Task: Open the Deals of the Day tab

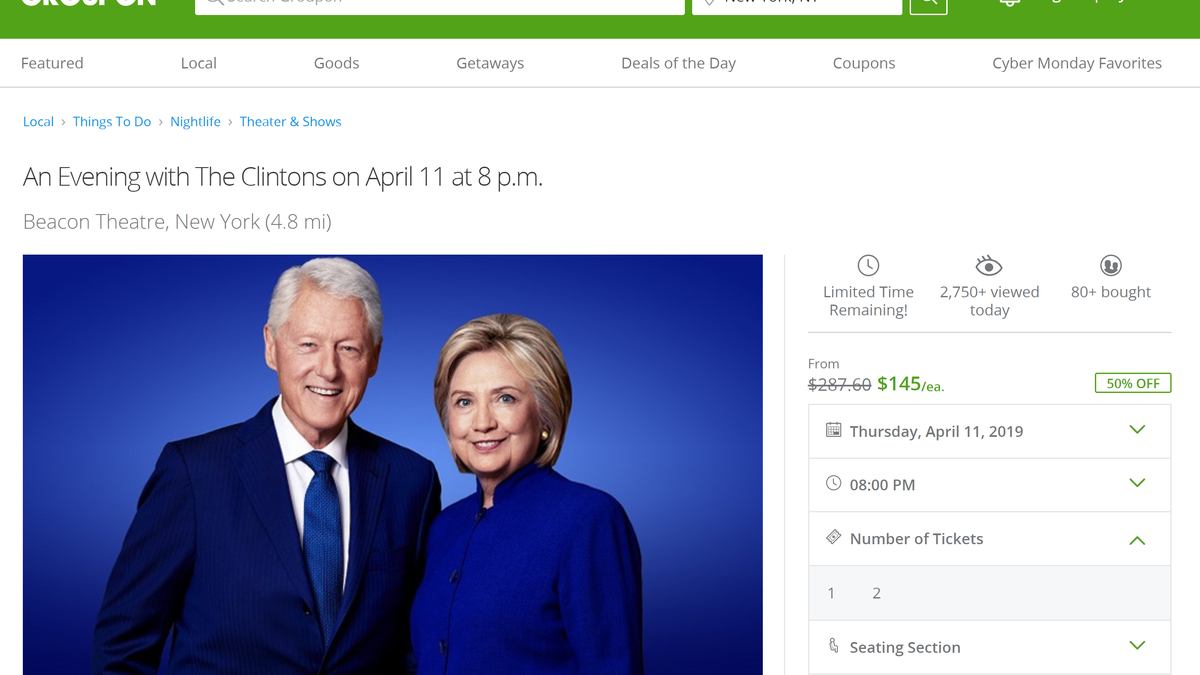Action: (x=678, y=63)
